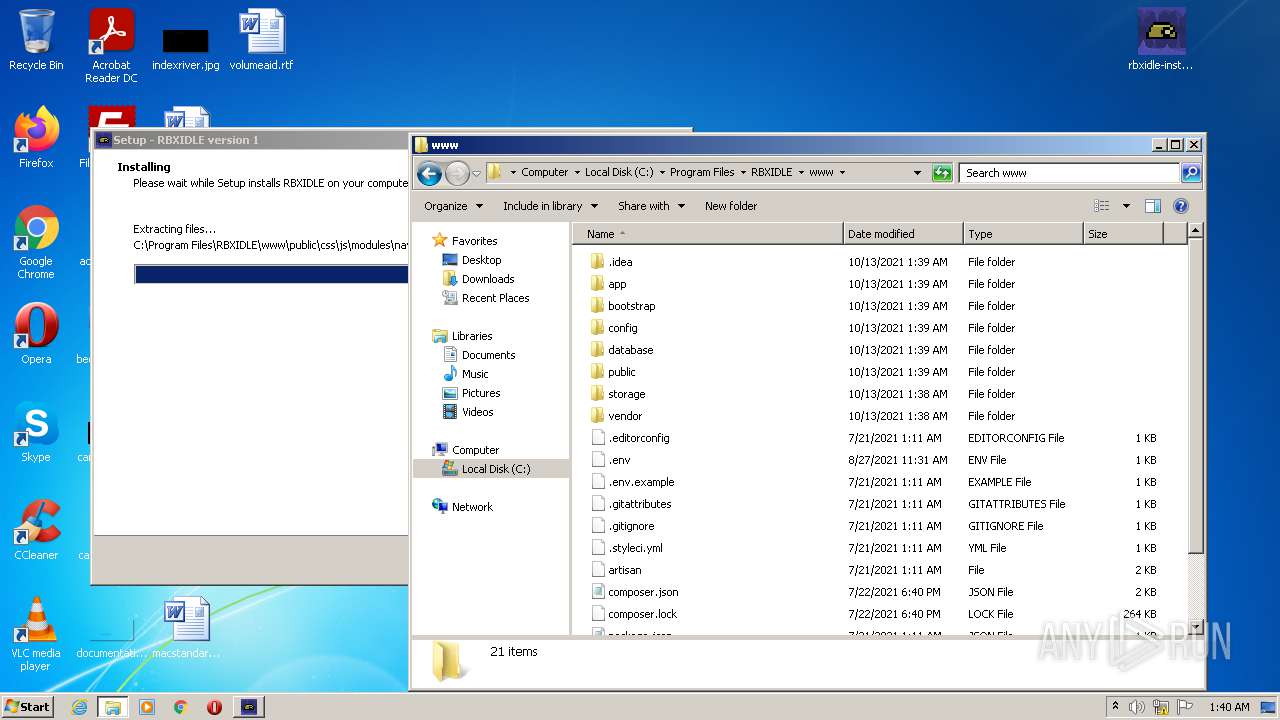The height and width of the screenshot is (720, 1280).
Task: Click RBXIDLE setup taskbar button
Action: 249,707
